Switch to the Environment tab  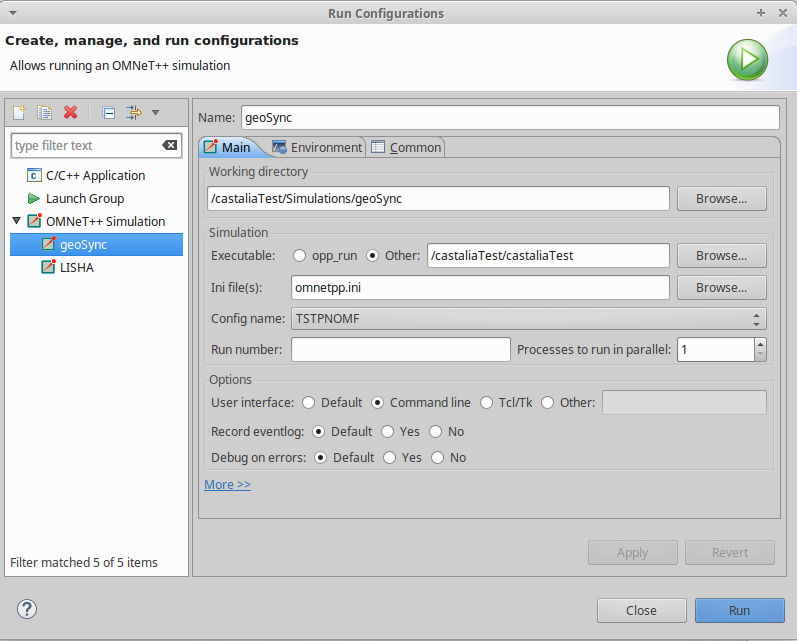tap(317, 147)
